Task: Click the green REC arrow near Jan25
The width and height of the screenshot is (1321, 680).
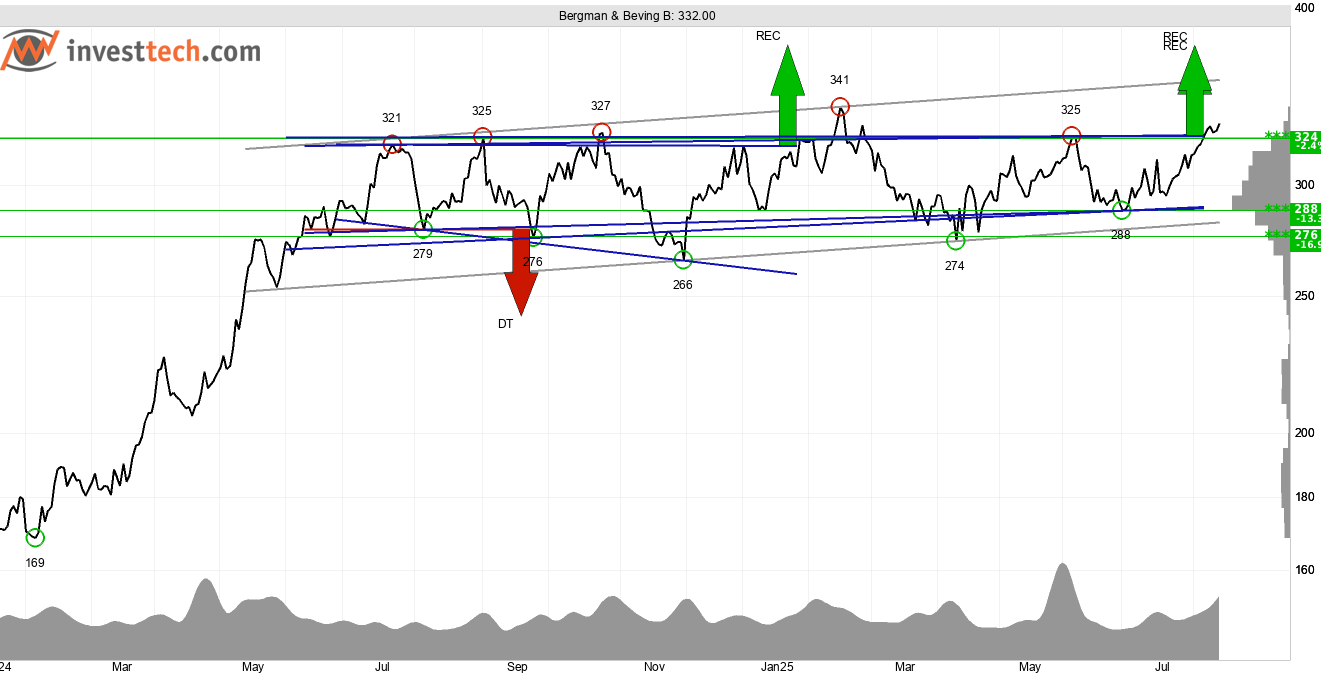Action: (x=788, y=95)
